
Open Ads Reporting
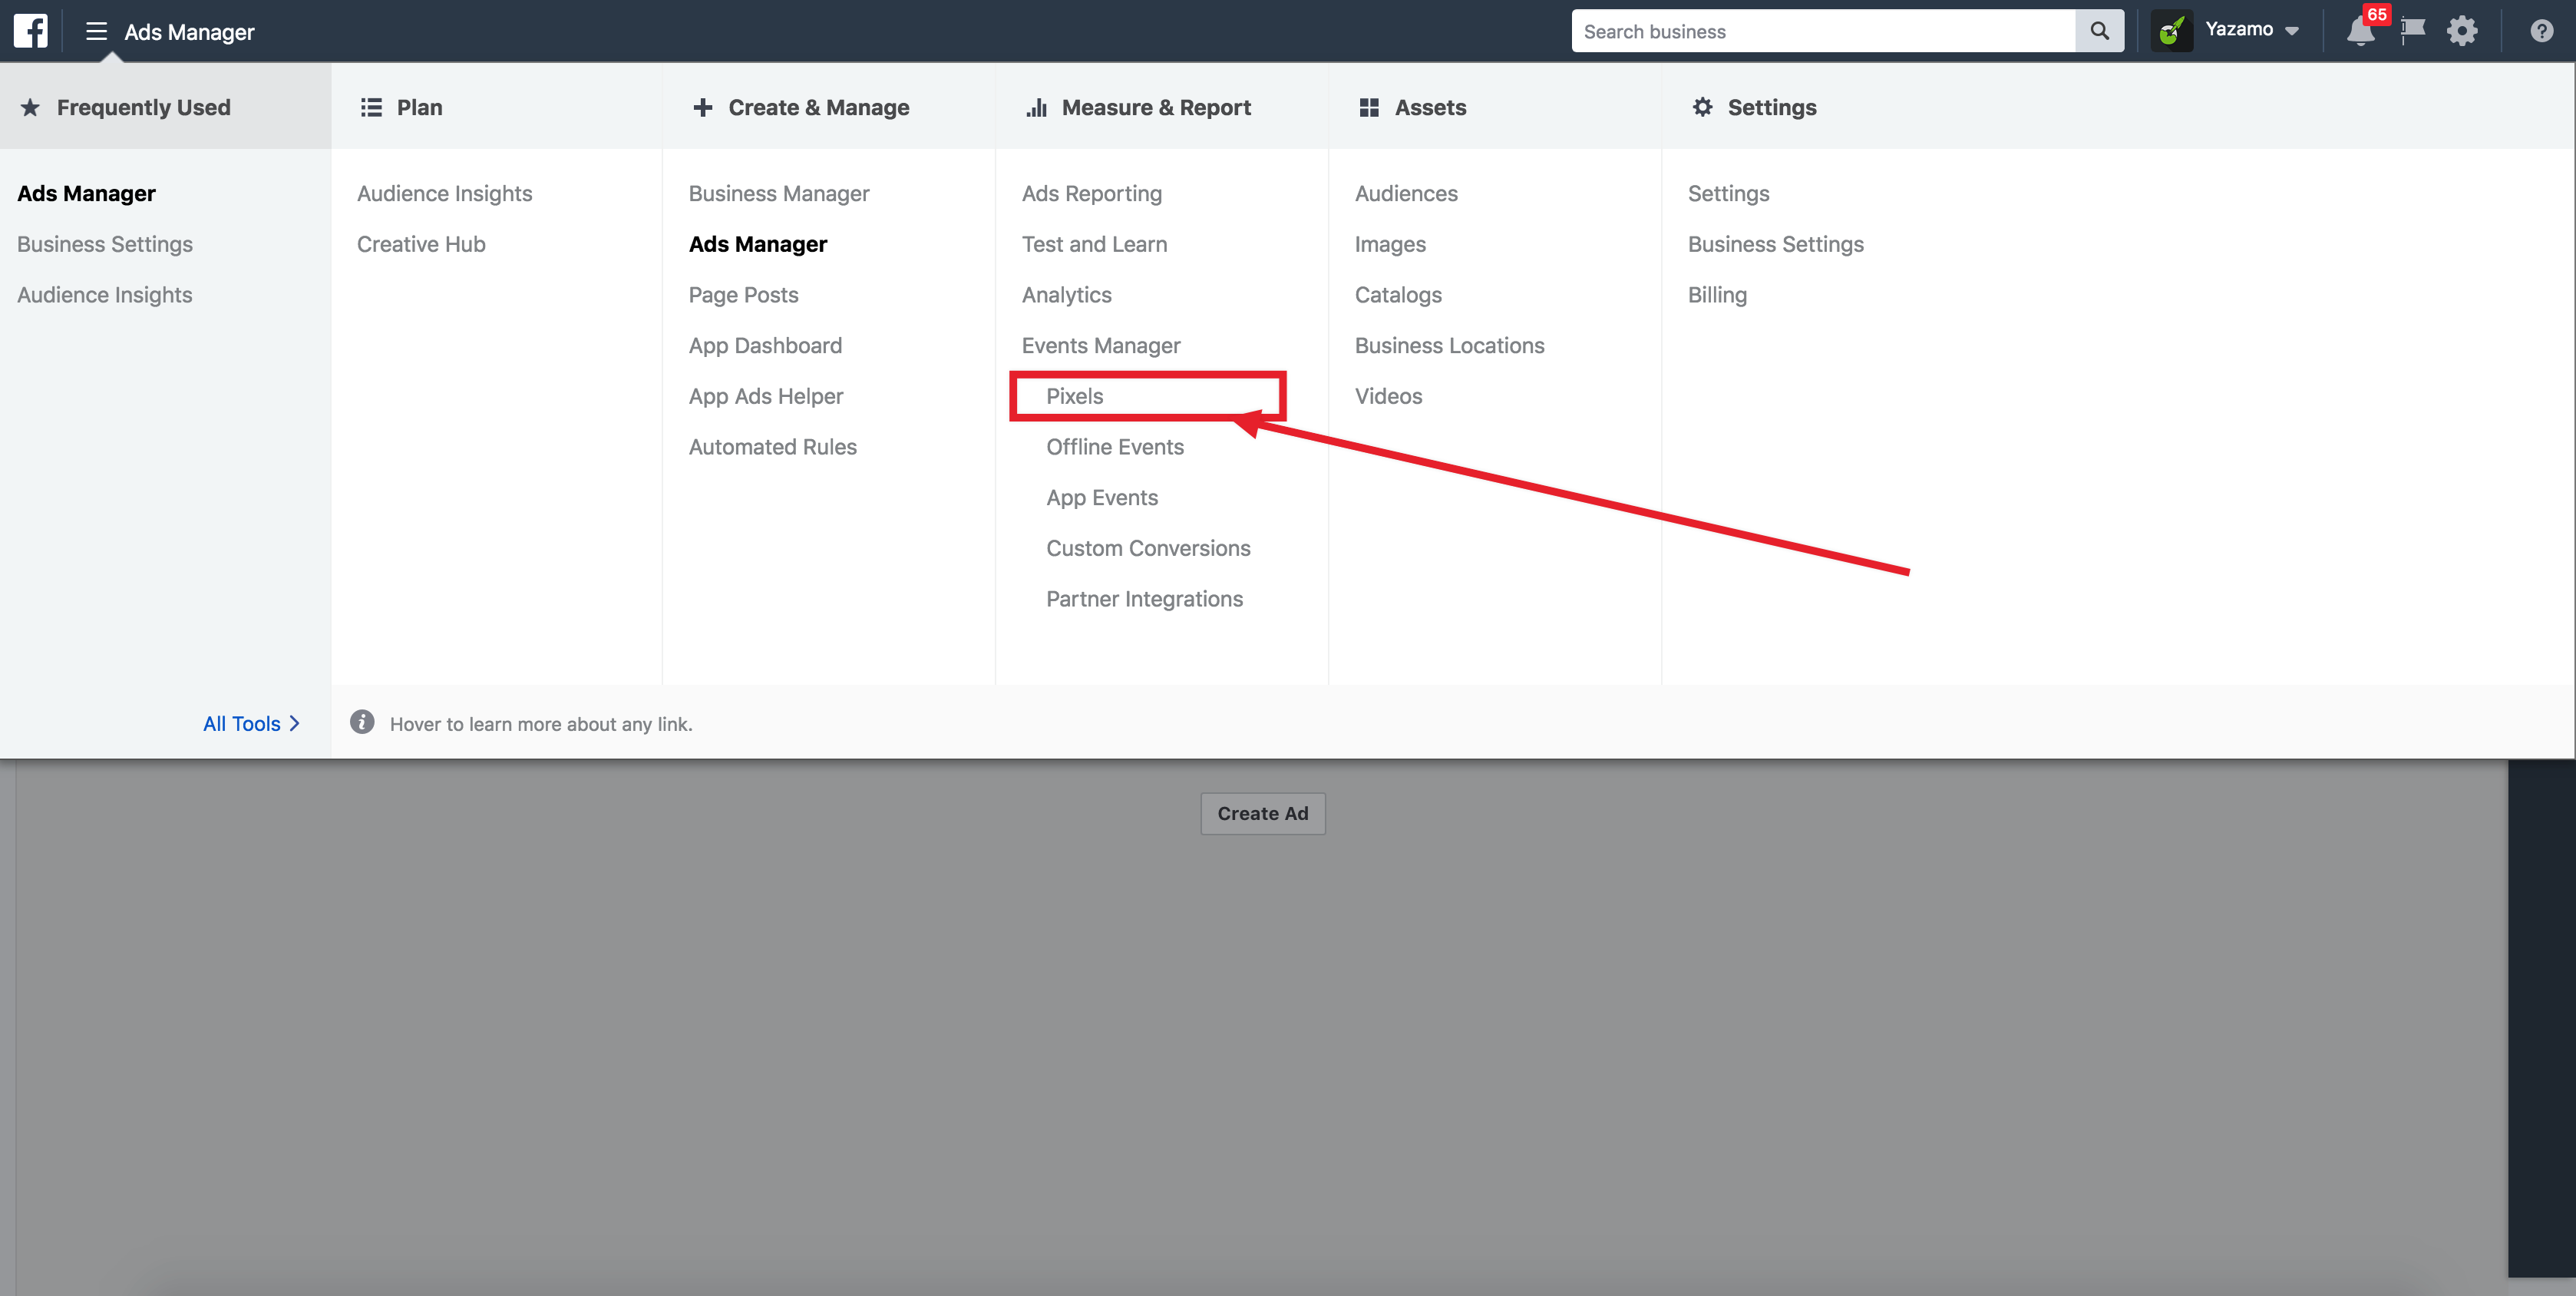click(x=1092, y=193)
